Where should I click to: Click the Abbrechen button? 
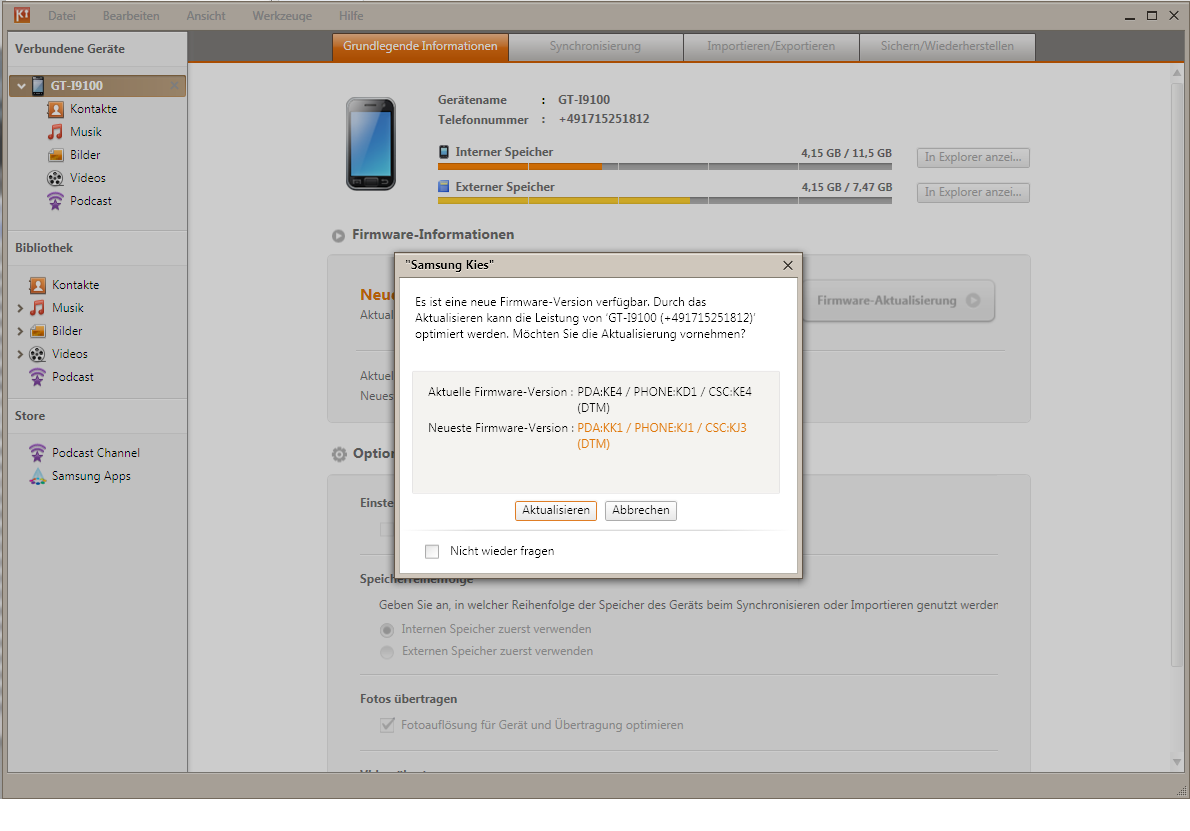point(641,511)
